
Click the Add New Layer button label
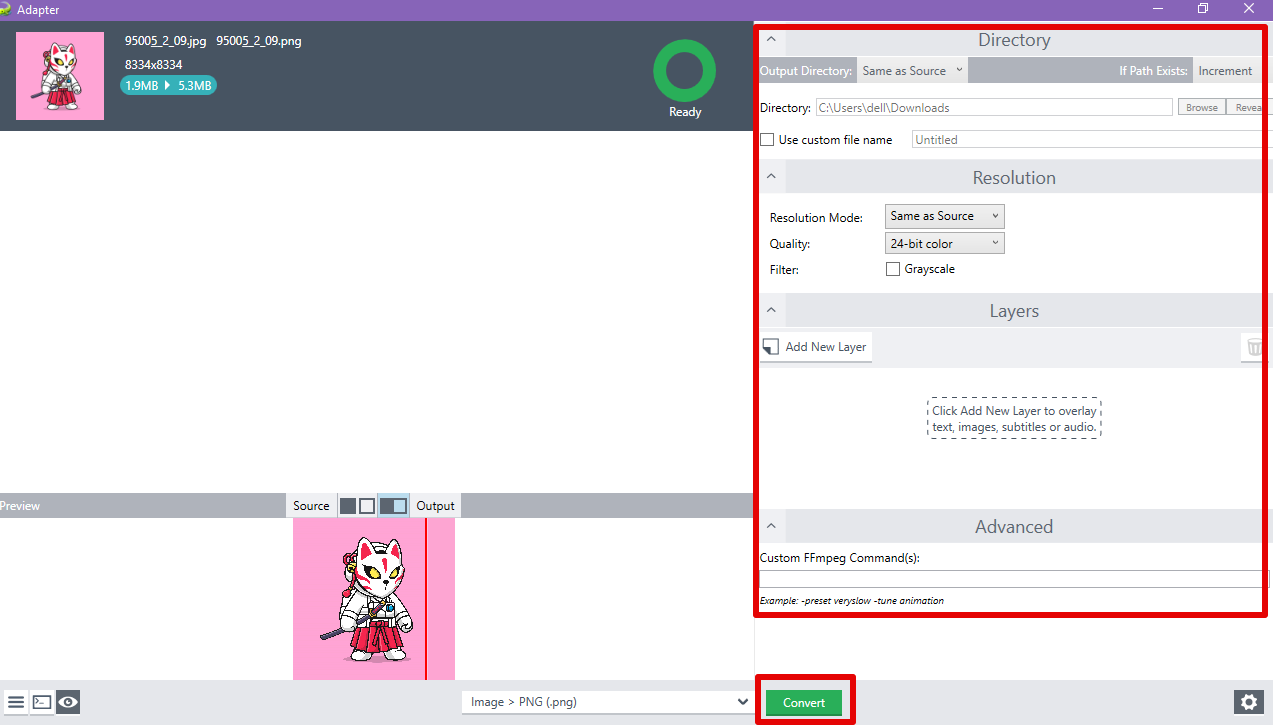tap(826, 347)
